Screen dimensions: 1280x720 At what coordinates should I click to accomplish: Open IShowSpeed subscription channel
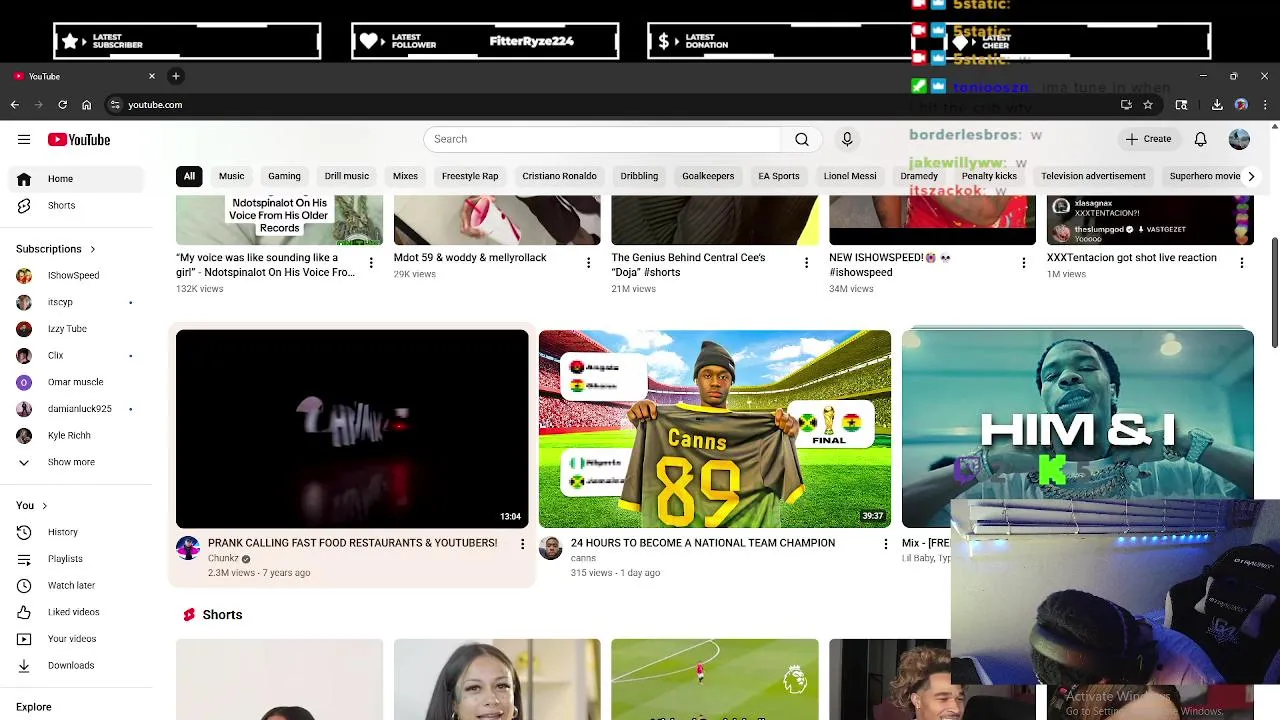(x=76, y=275)
